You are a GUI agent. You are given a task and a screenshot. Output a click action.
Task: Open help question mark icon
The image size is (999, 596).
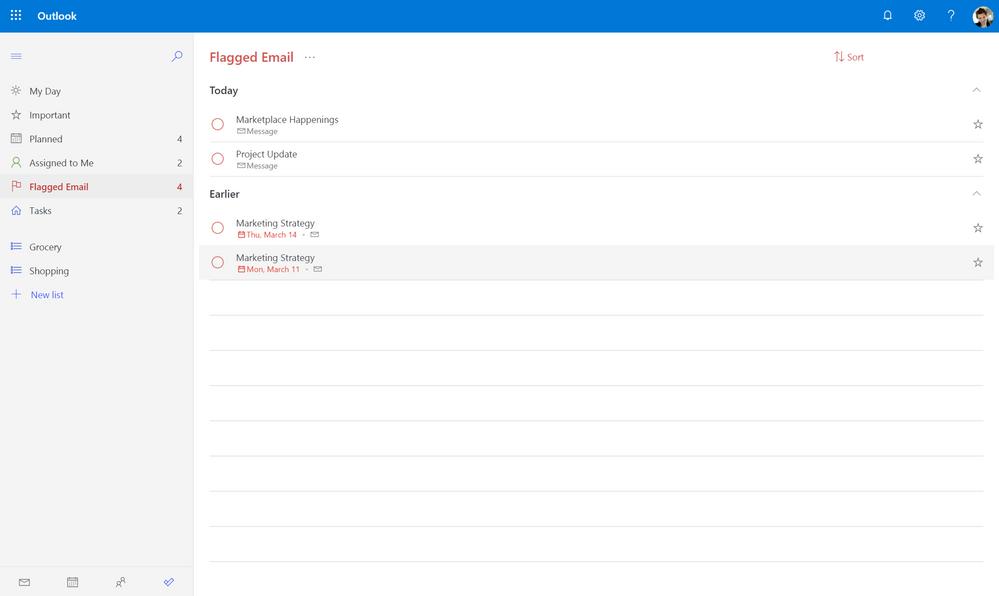951,15
